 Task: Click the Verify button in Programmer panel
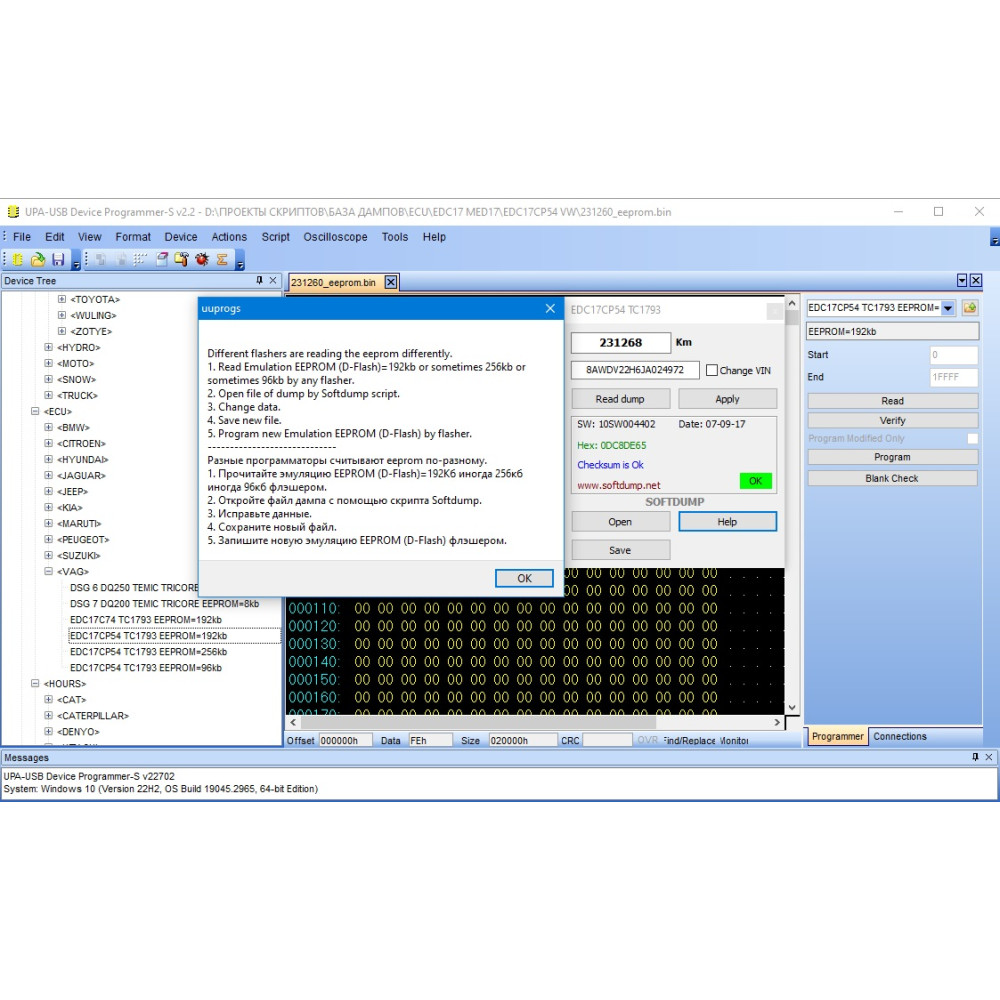(892, 420)
